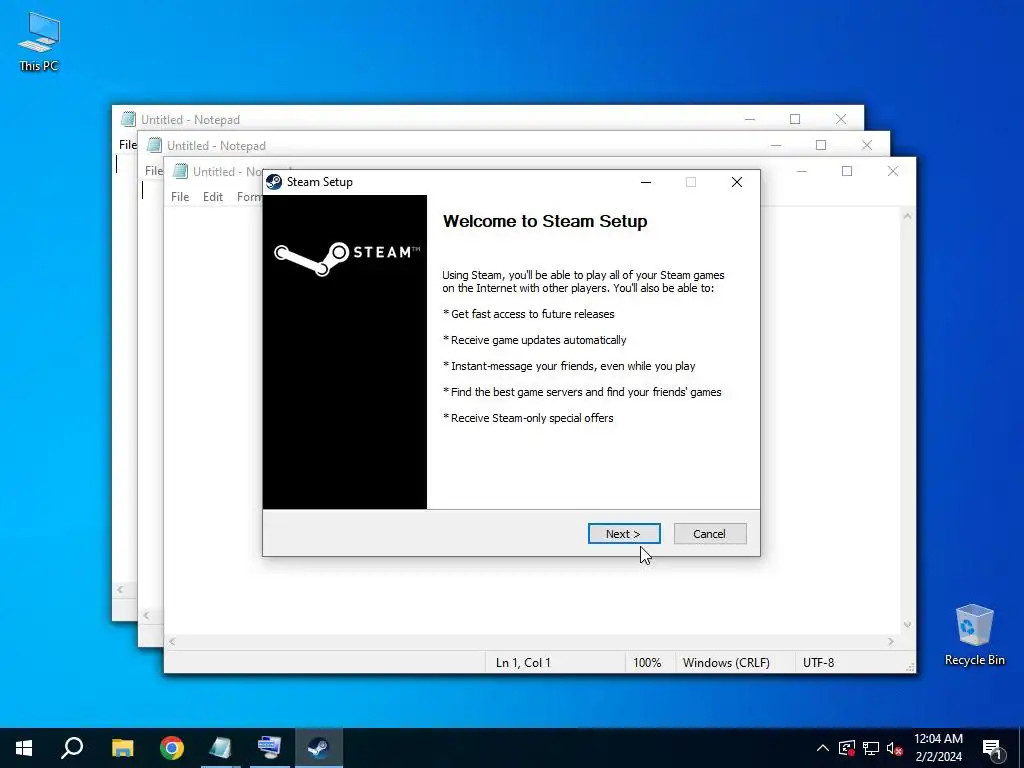Image resolution: width=1024 pixels, height=768 pixels.
Task: Minimize the Steam Setup window
Action: pyautogui.click(x=646, y=182)
